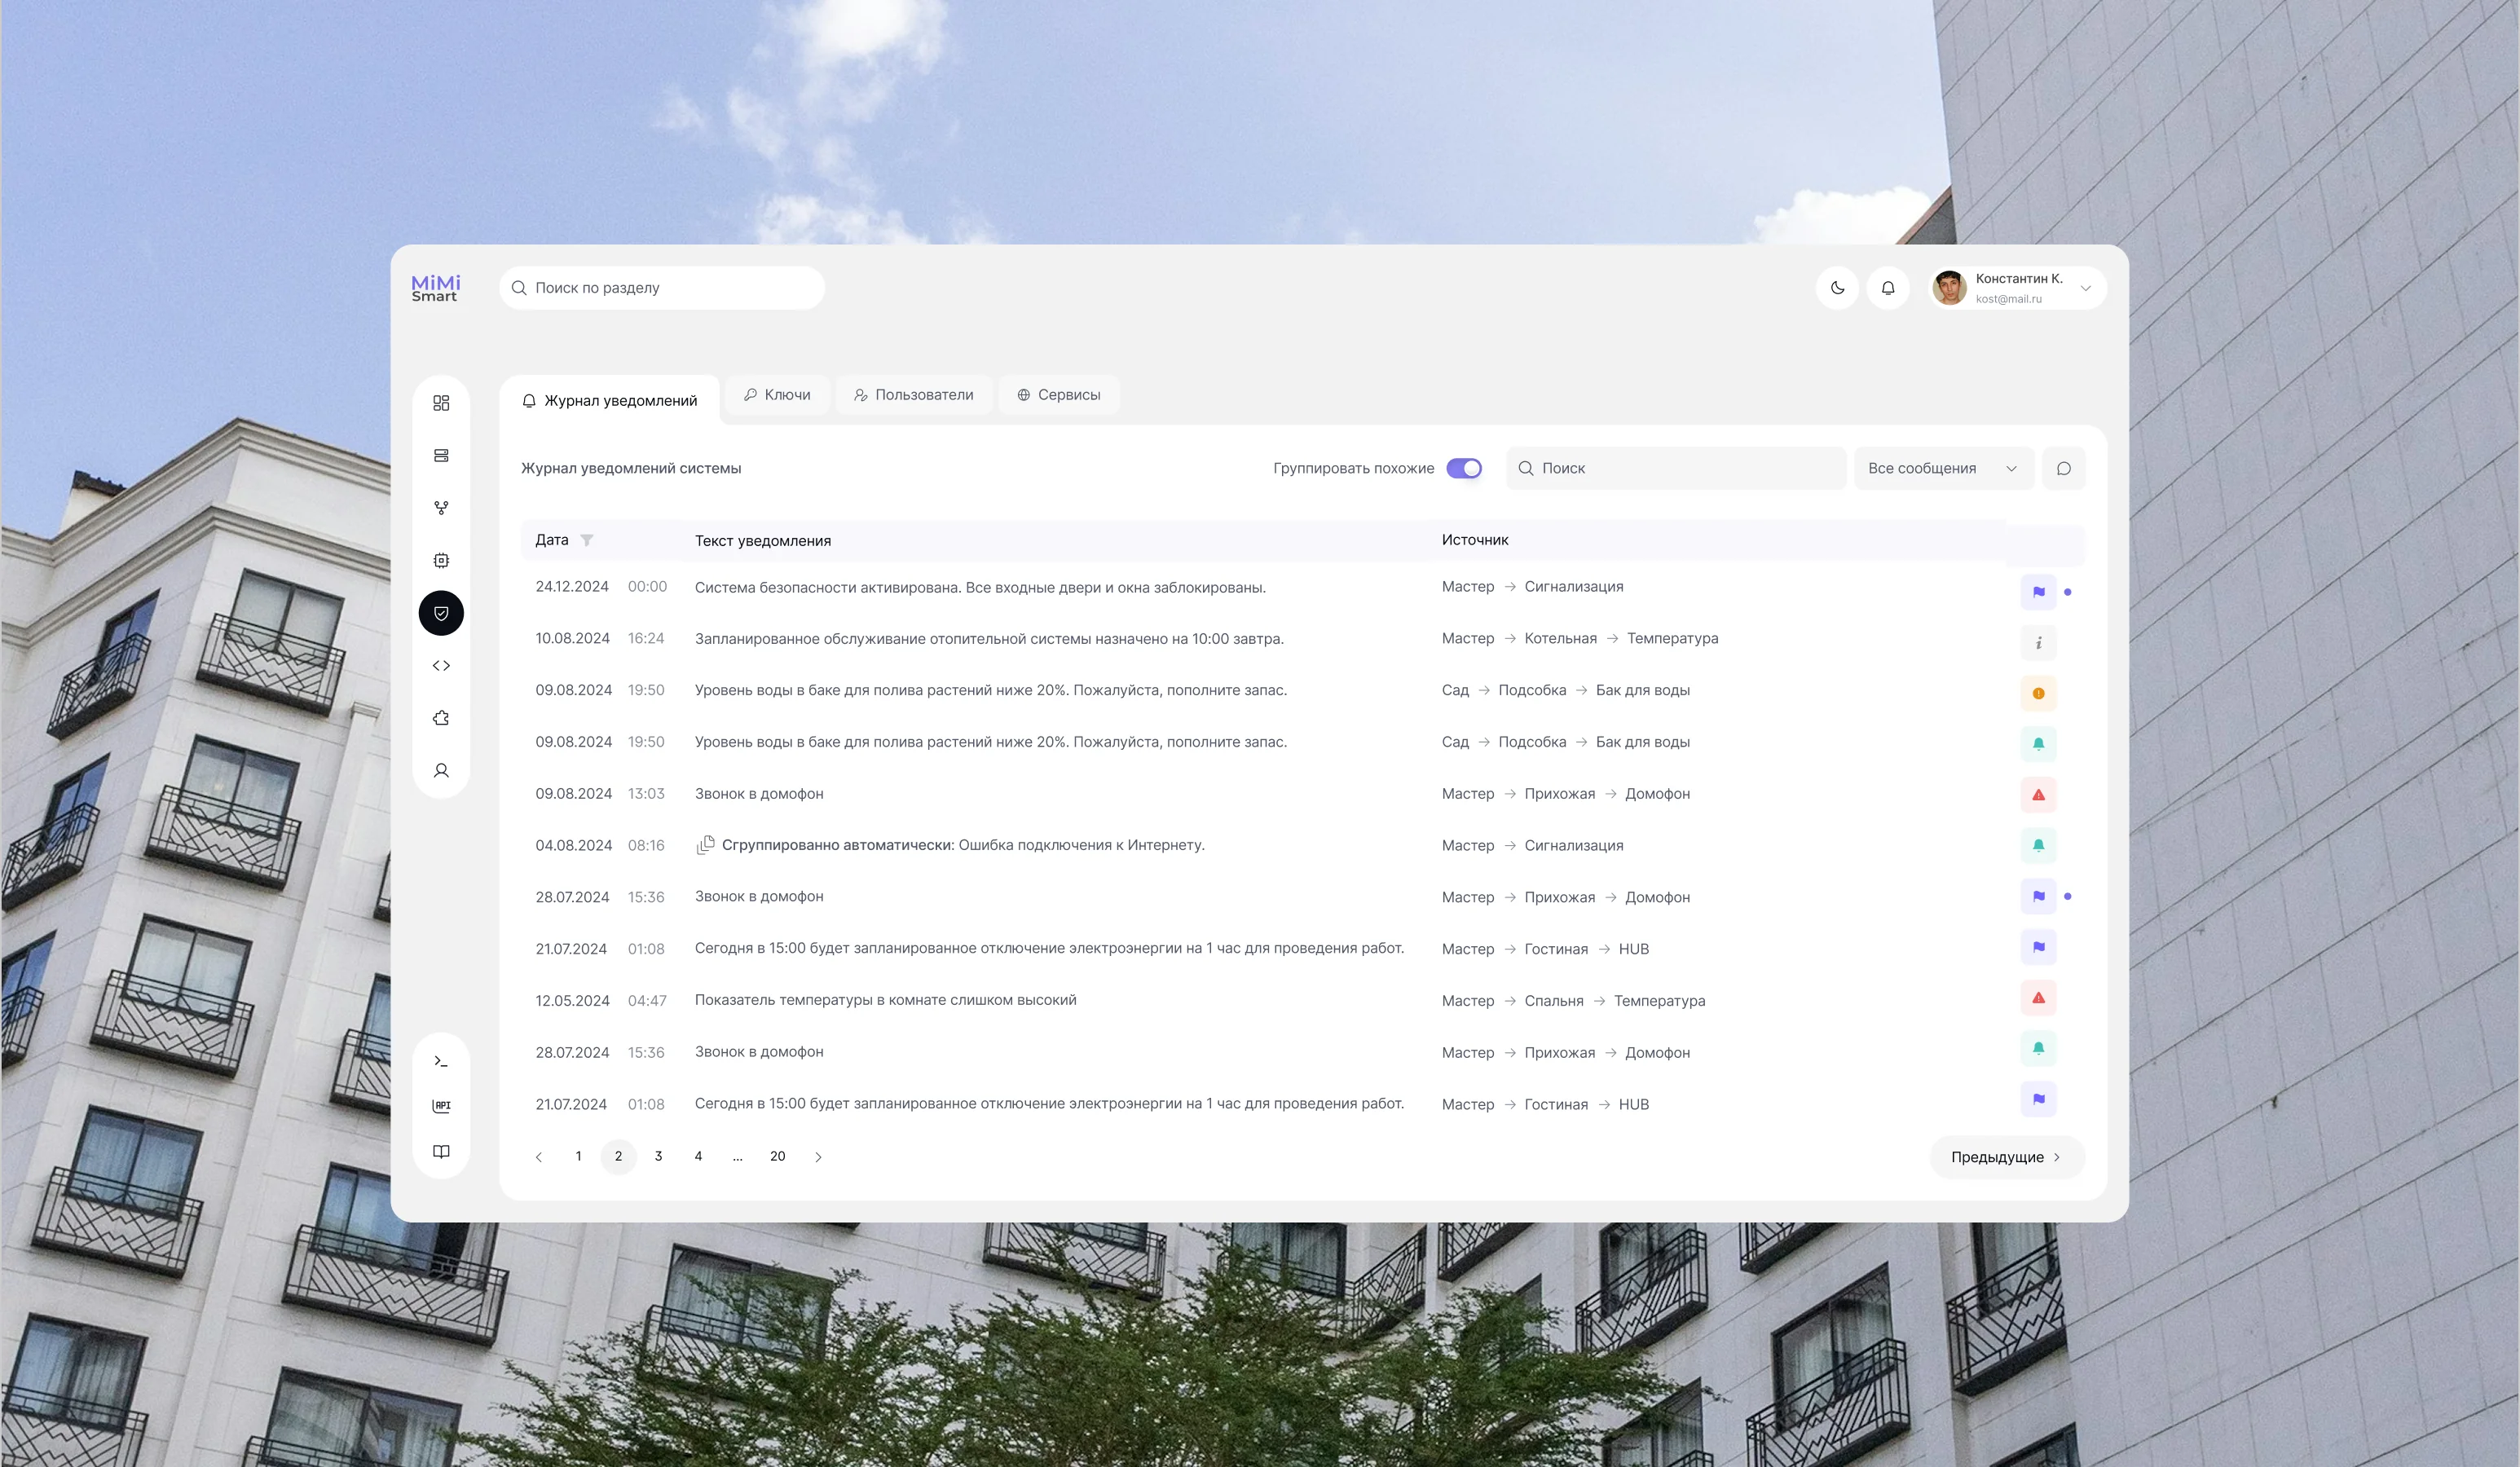Open the Пользователи tab

[914, 395]
